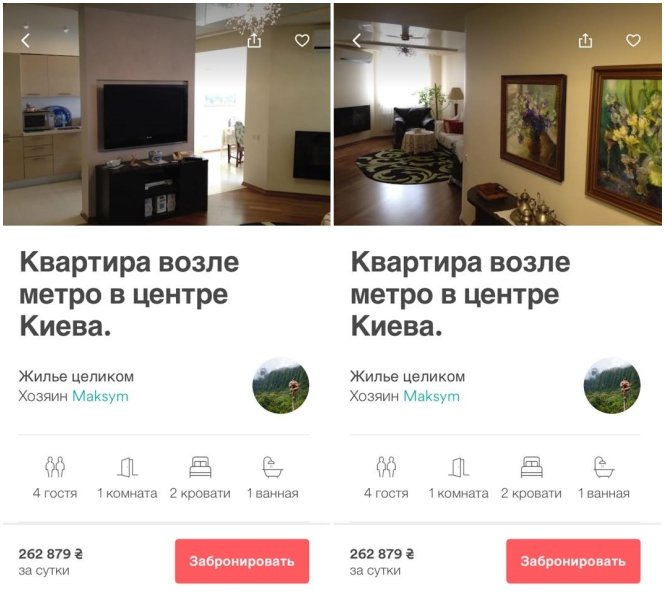Favorite left listing with heart icon

coord(302,41)
